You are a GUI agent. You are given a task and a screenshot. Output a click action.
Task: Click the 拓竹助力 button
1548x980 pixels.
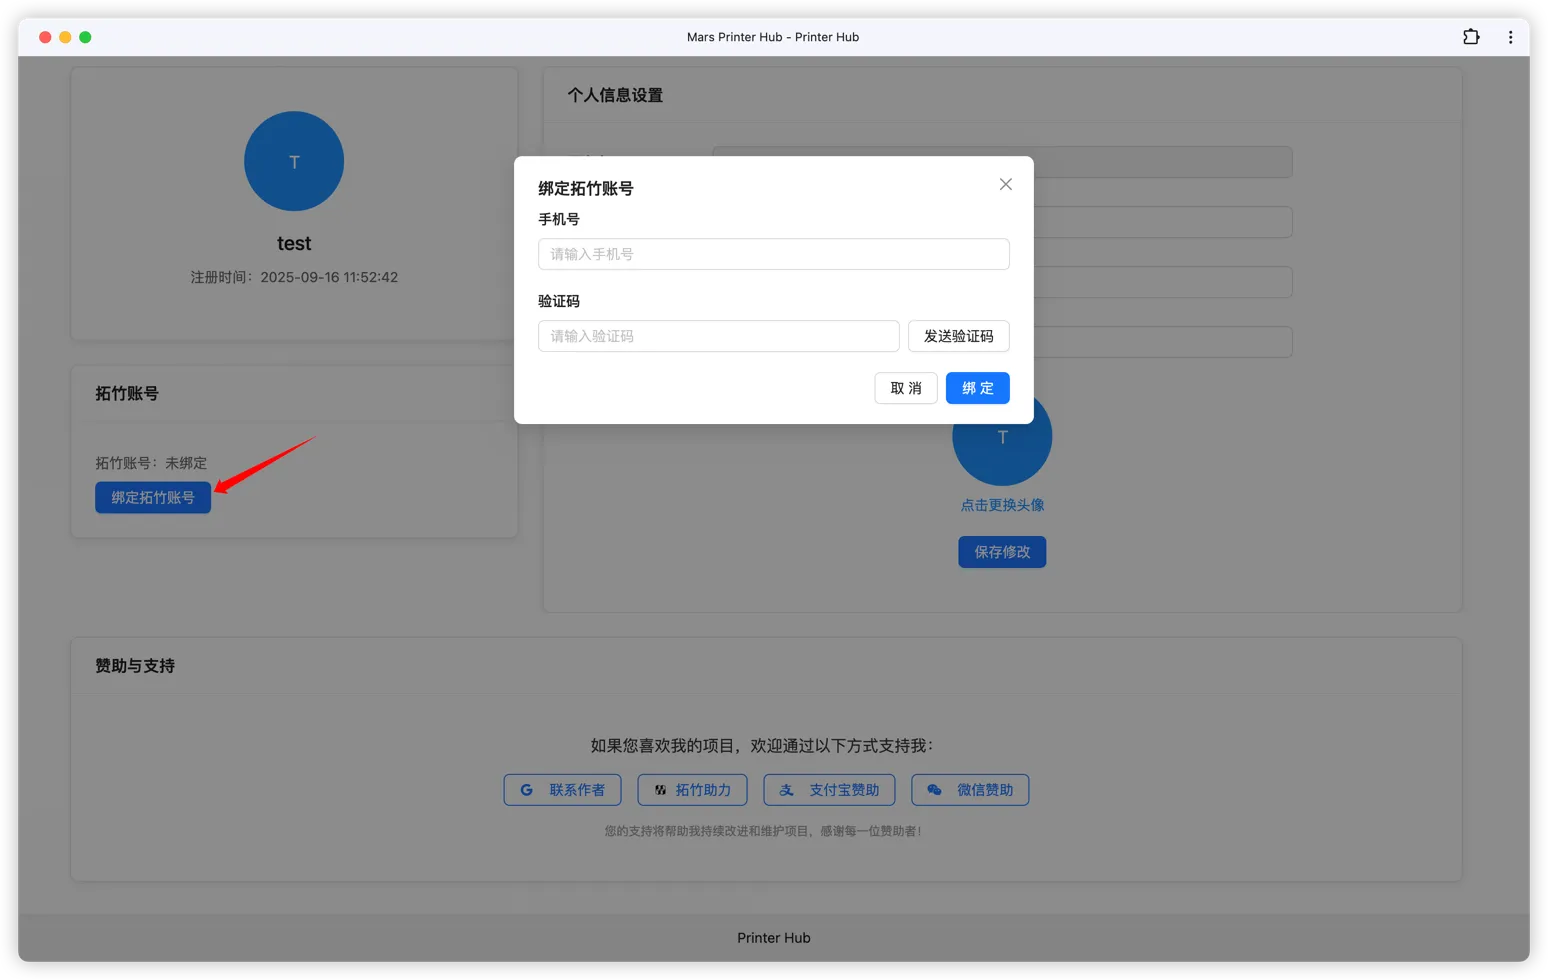[692, 790]
